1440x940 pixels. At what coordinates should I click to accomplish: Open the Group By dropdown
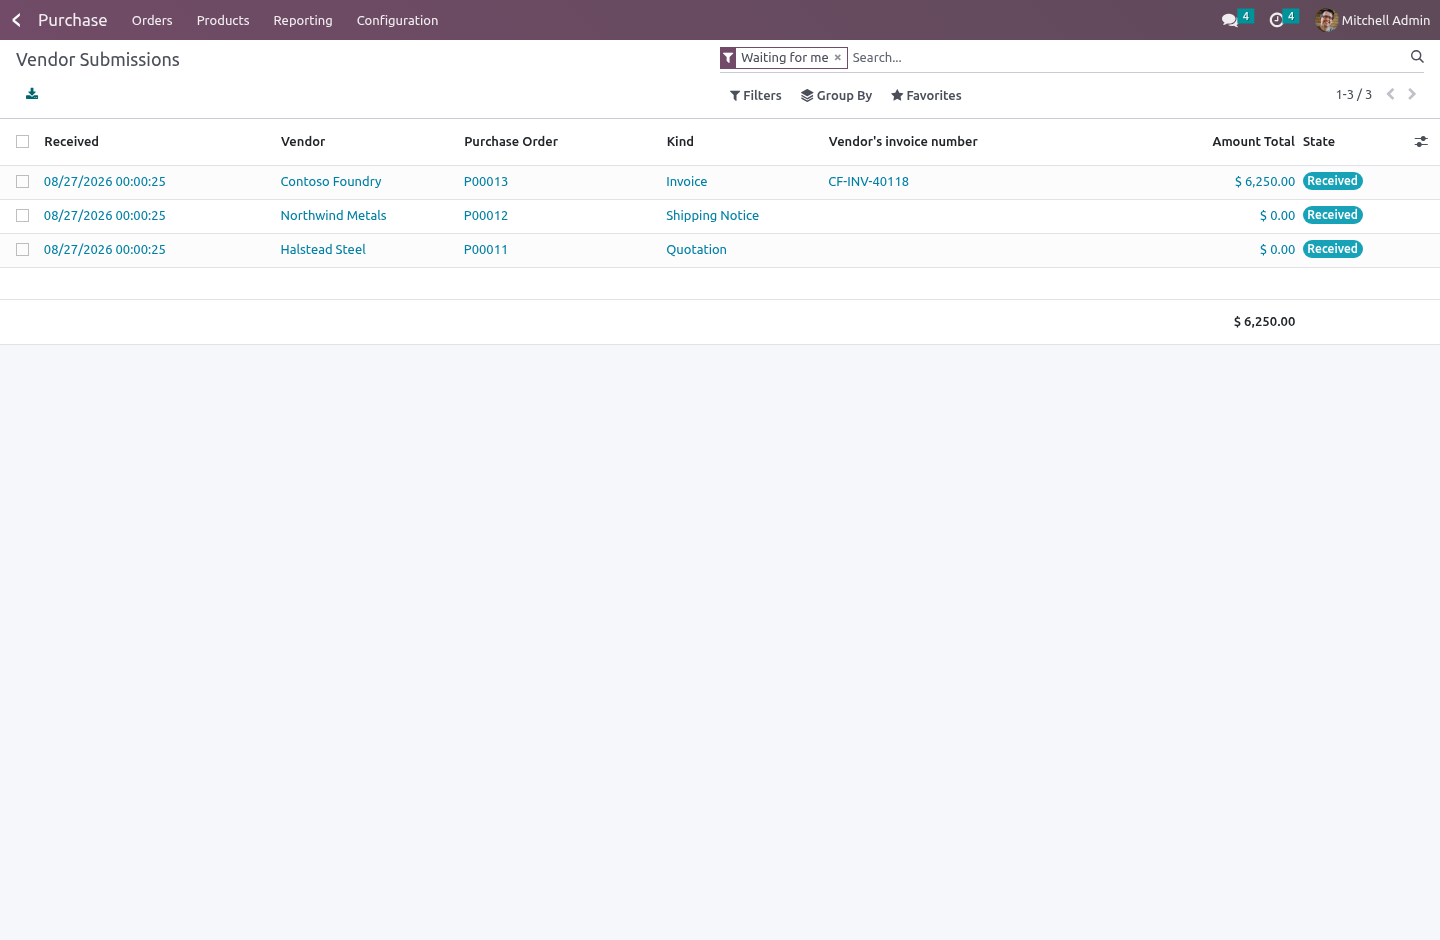(x=837, y=96)
